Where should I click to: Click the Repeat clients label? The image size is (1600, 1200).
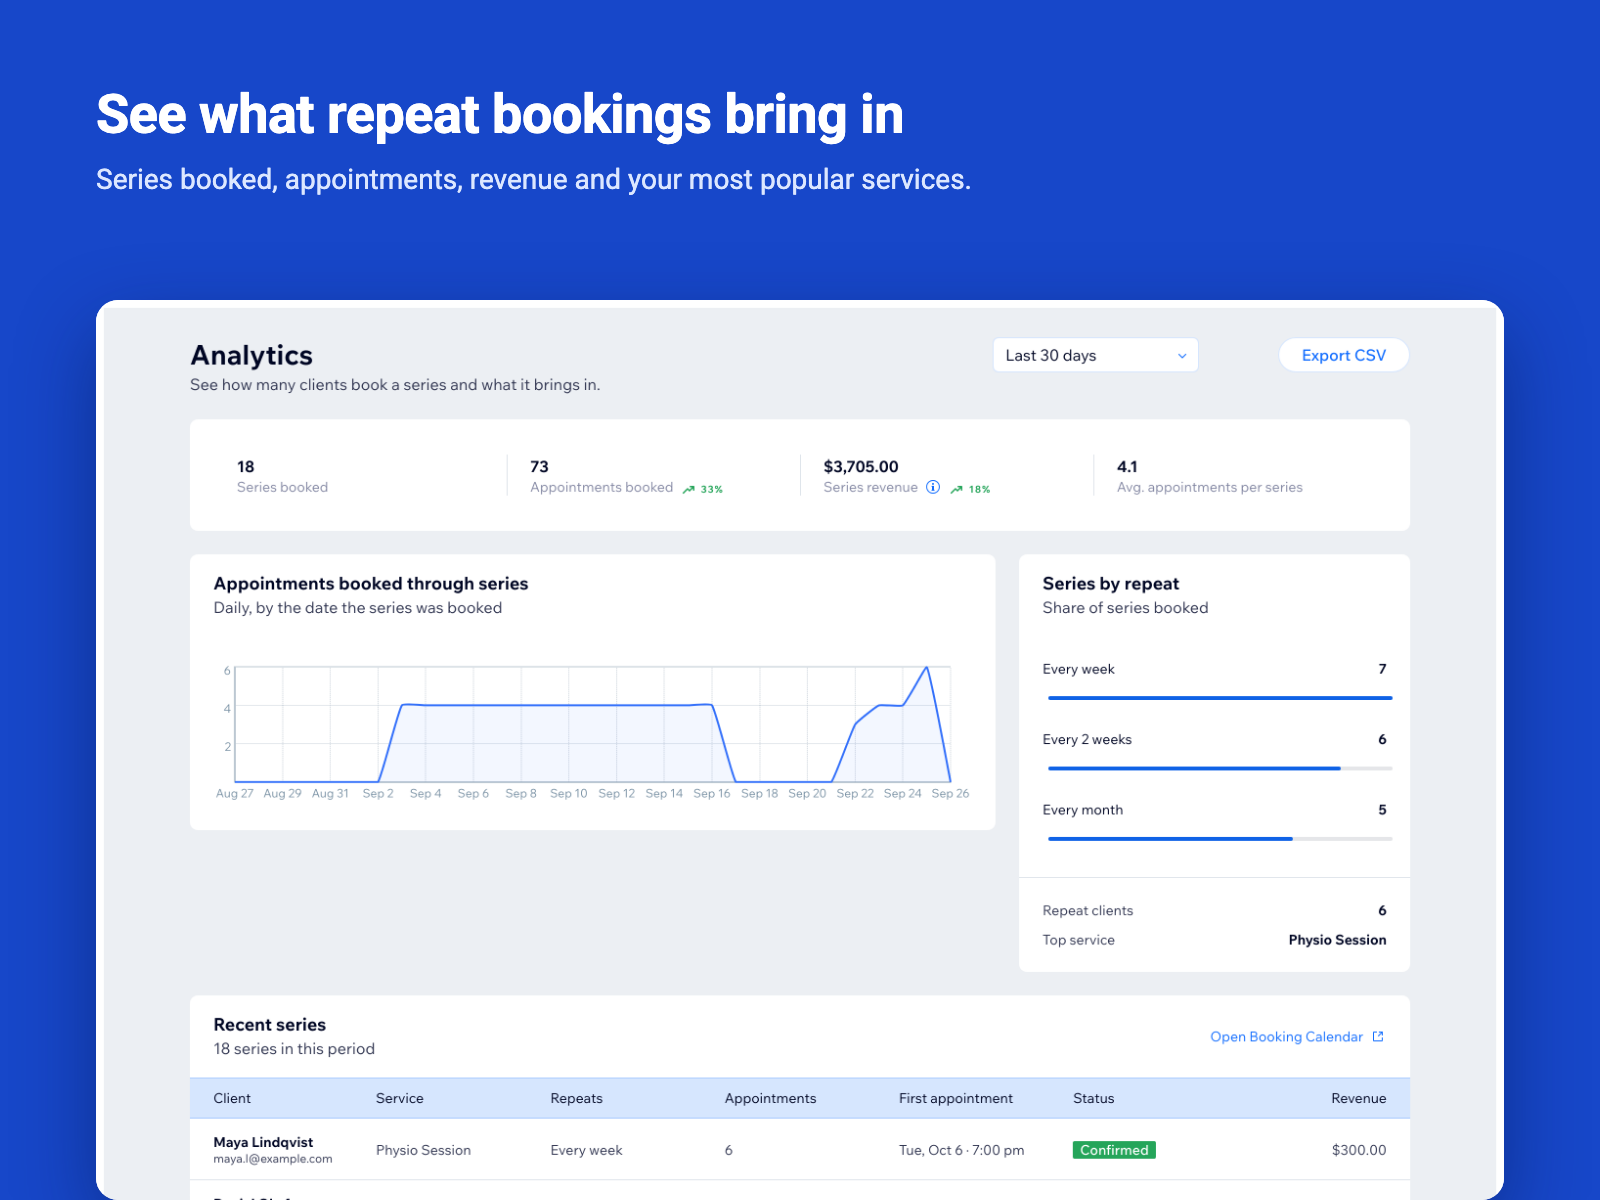[1088, 910]
